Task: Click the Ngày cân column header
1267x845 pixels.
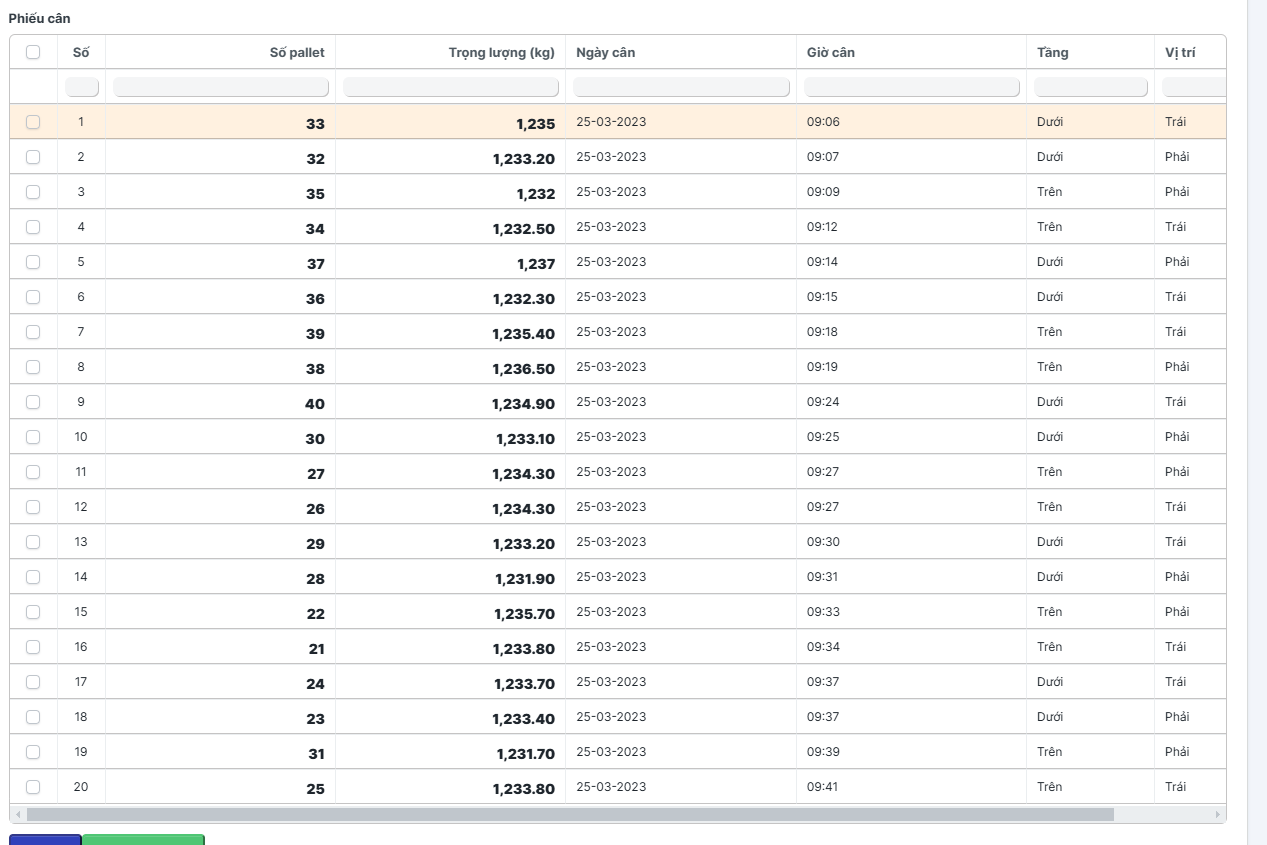Action: pos(606,53)
